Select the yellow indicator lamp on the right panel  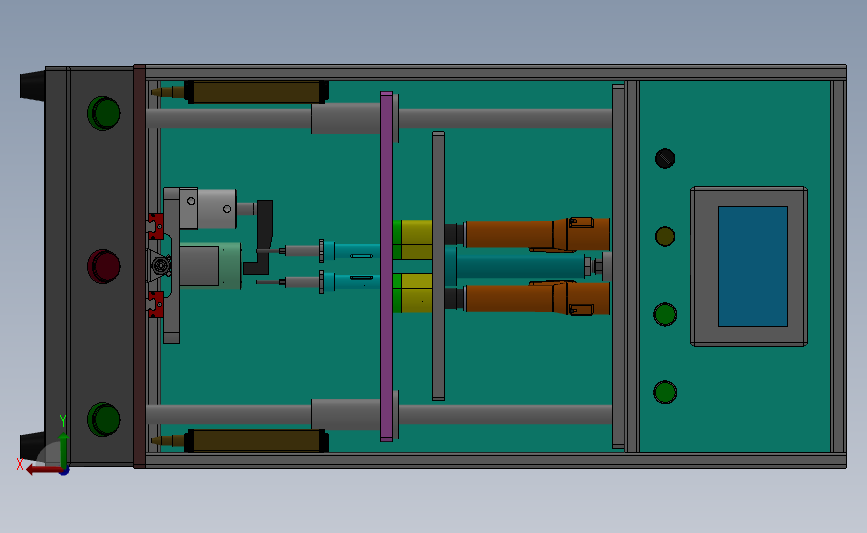point(665,237)
